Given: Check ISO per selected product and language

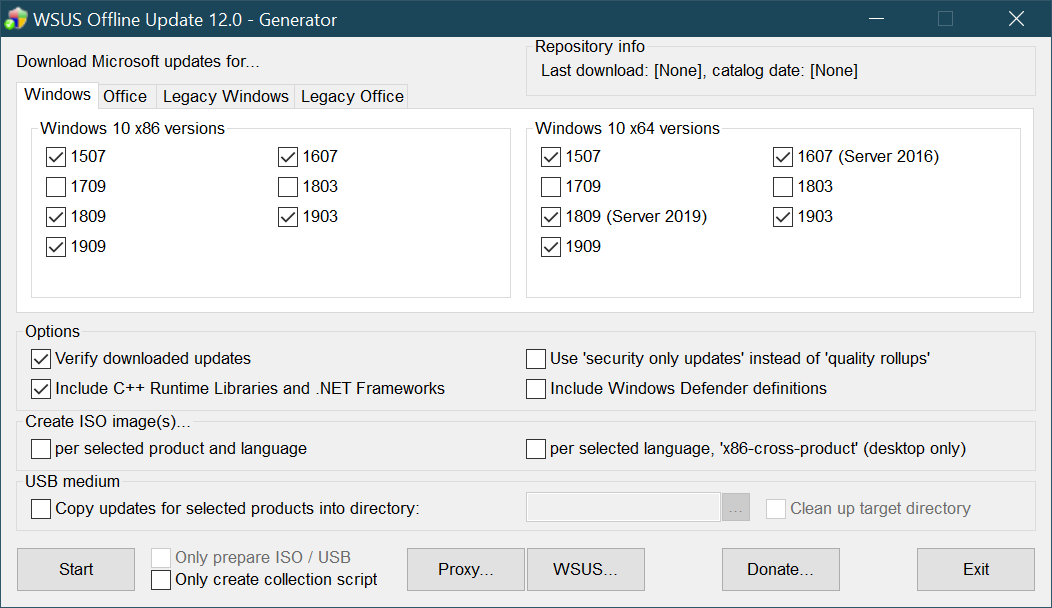Looking at the screenshot, I should tap(41, 449).
